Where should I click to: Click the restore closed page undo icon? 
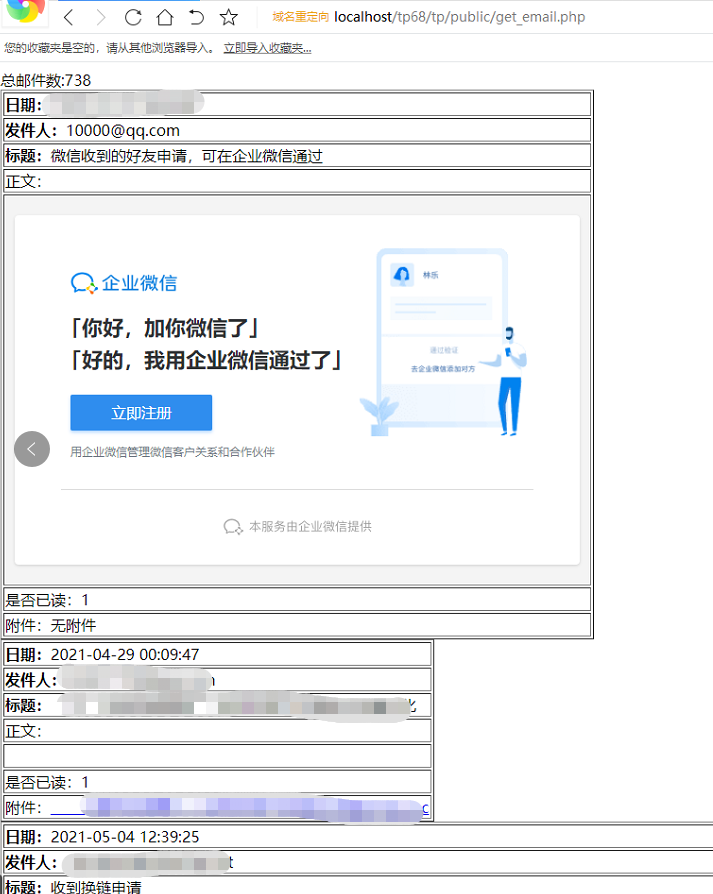click(x=196, y=17)
